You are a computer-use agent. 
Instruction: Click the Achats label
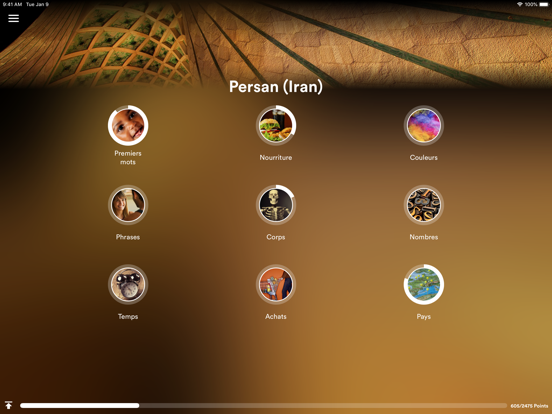click(x=276, y=316)
